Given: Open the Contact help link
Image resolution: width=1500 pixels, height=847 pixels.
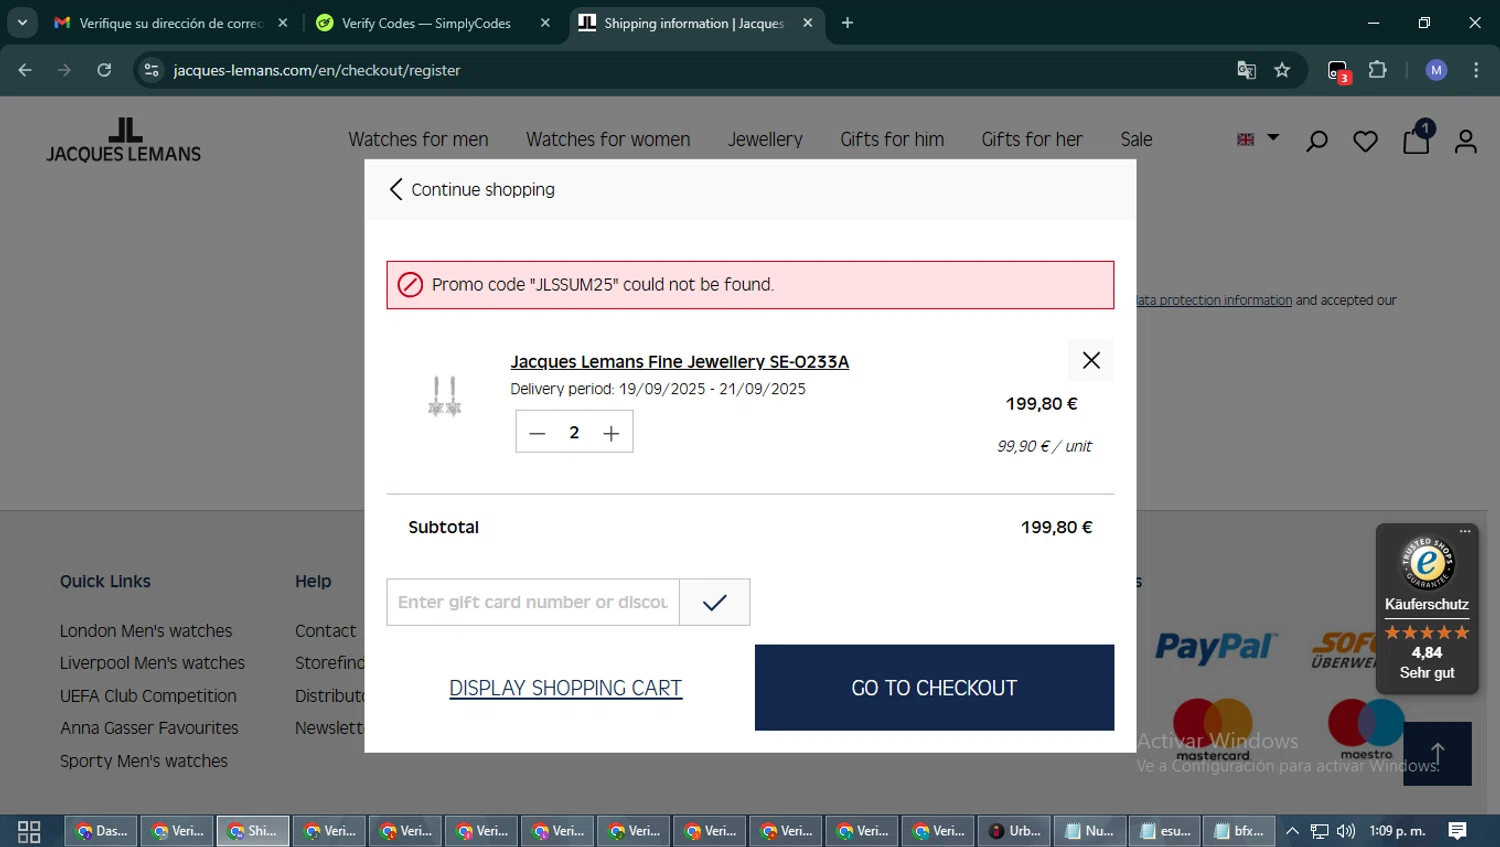Looking at the screenshot, I should 325,631.
